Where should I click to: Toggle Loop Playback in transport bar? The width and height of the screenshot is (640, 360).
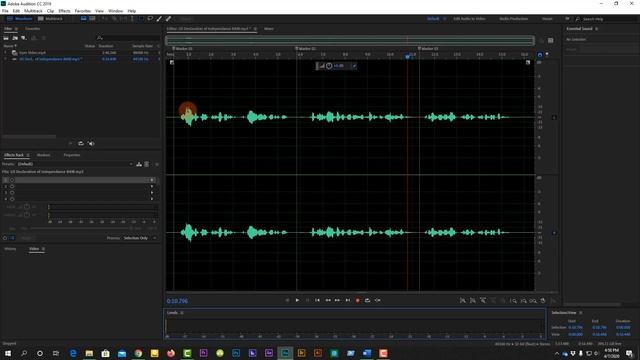367,300
